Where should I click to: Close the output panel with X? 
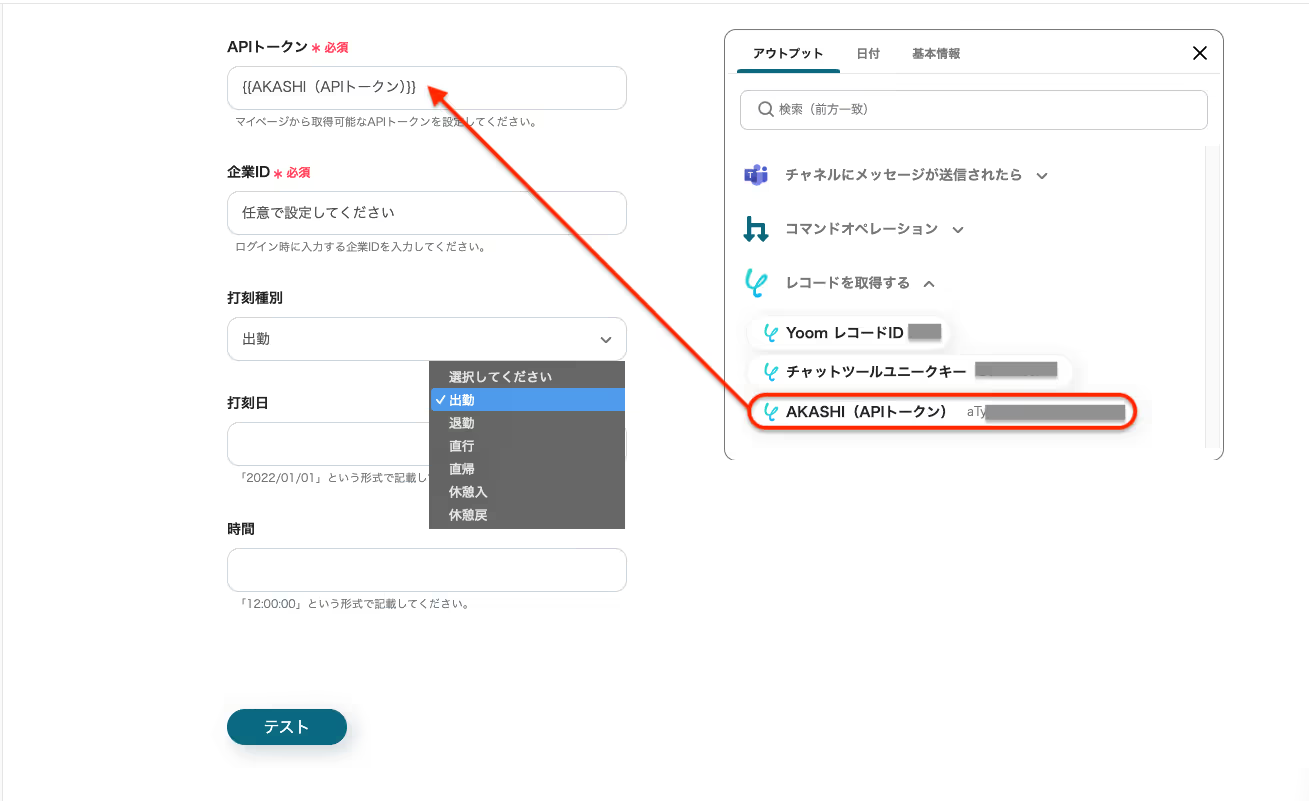(1200, 53)
